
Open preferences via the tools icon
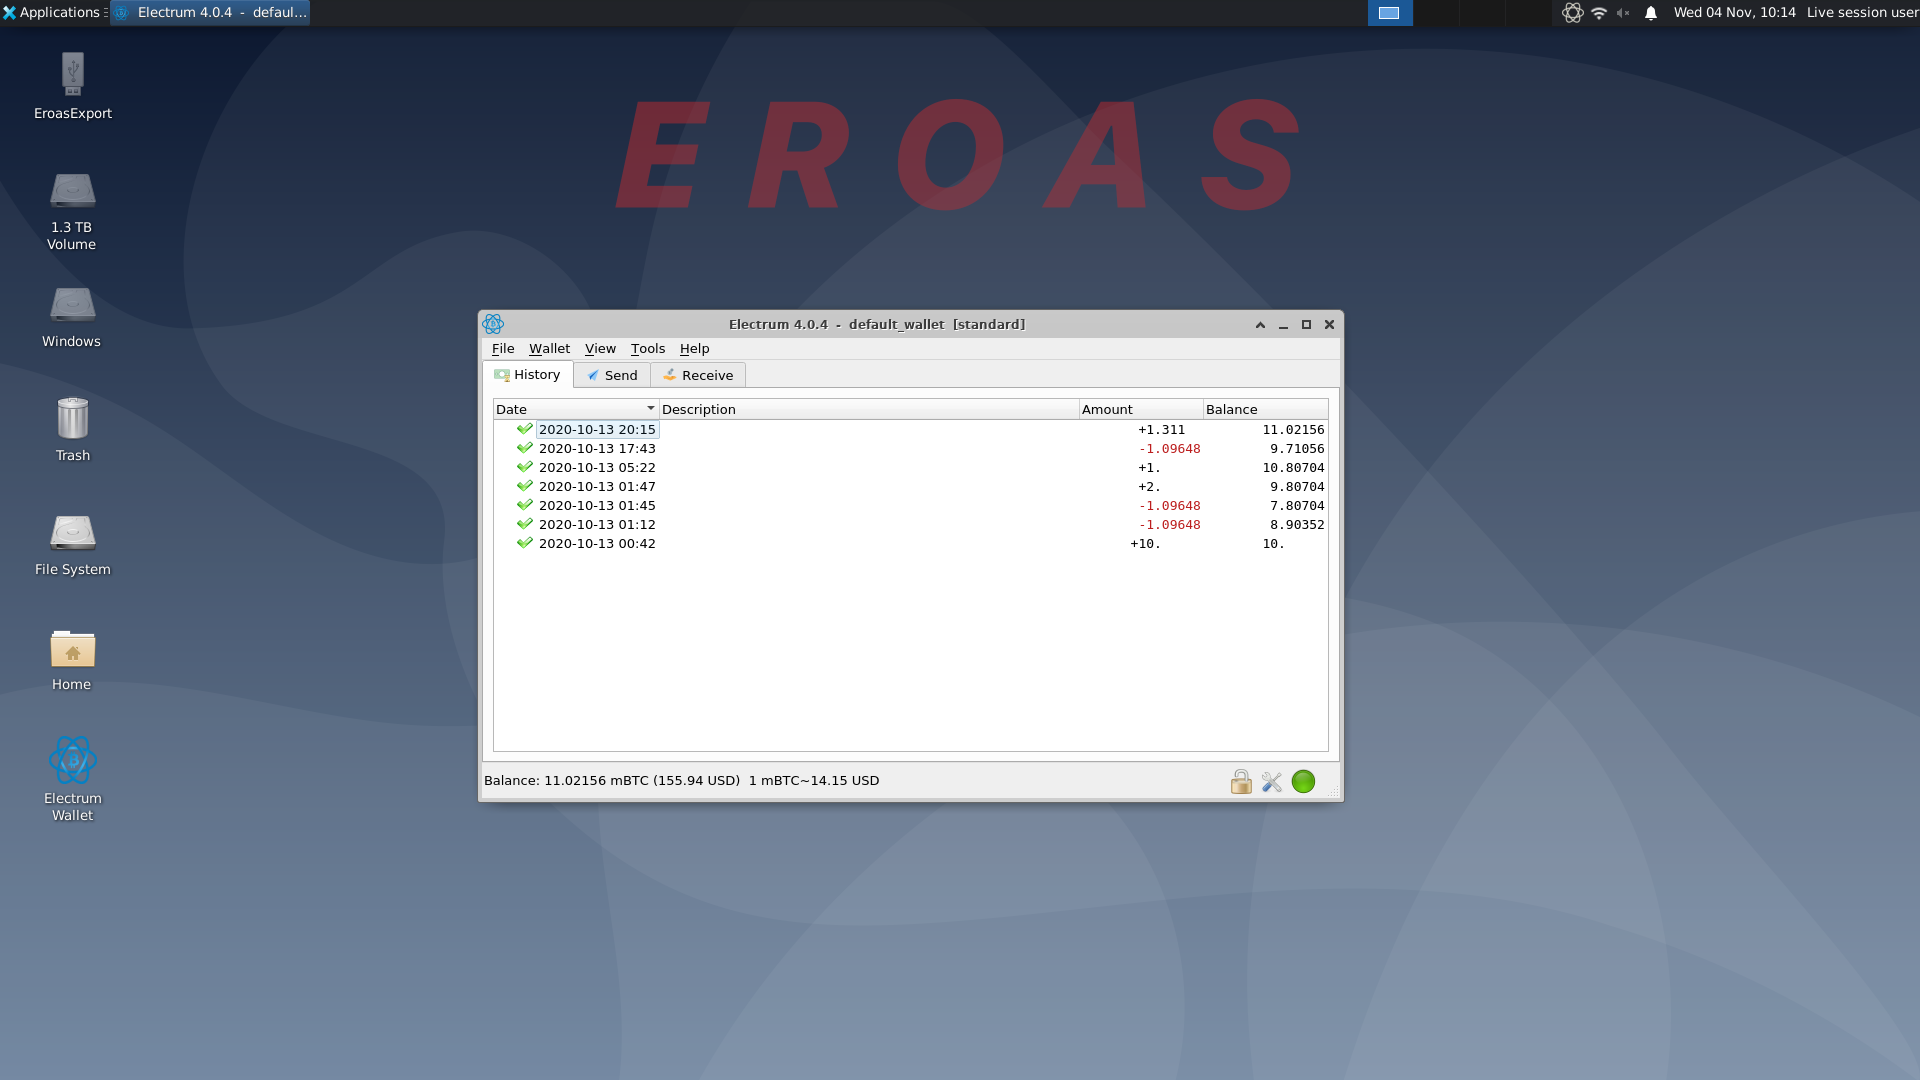[x=1272, y=782]
